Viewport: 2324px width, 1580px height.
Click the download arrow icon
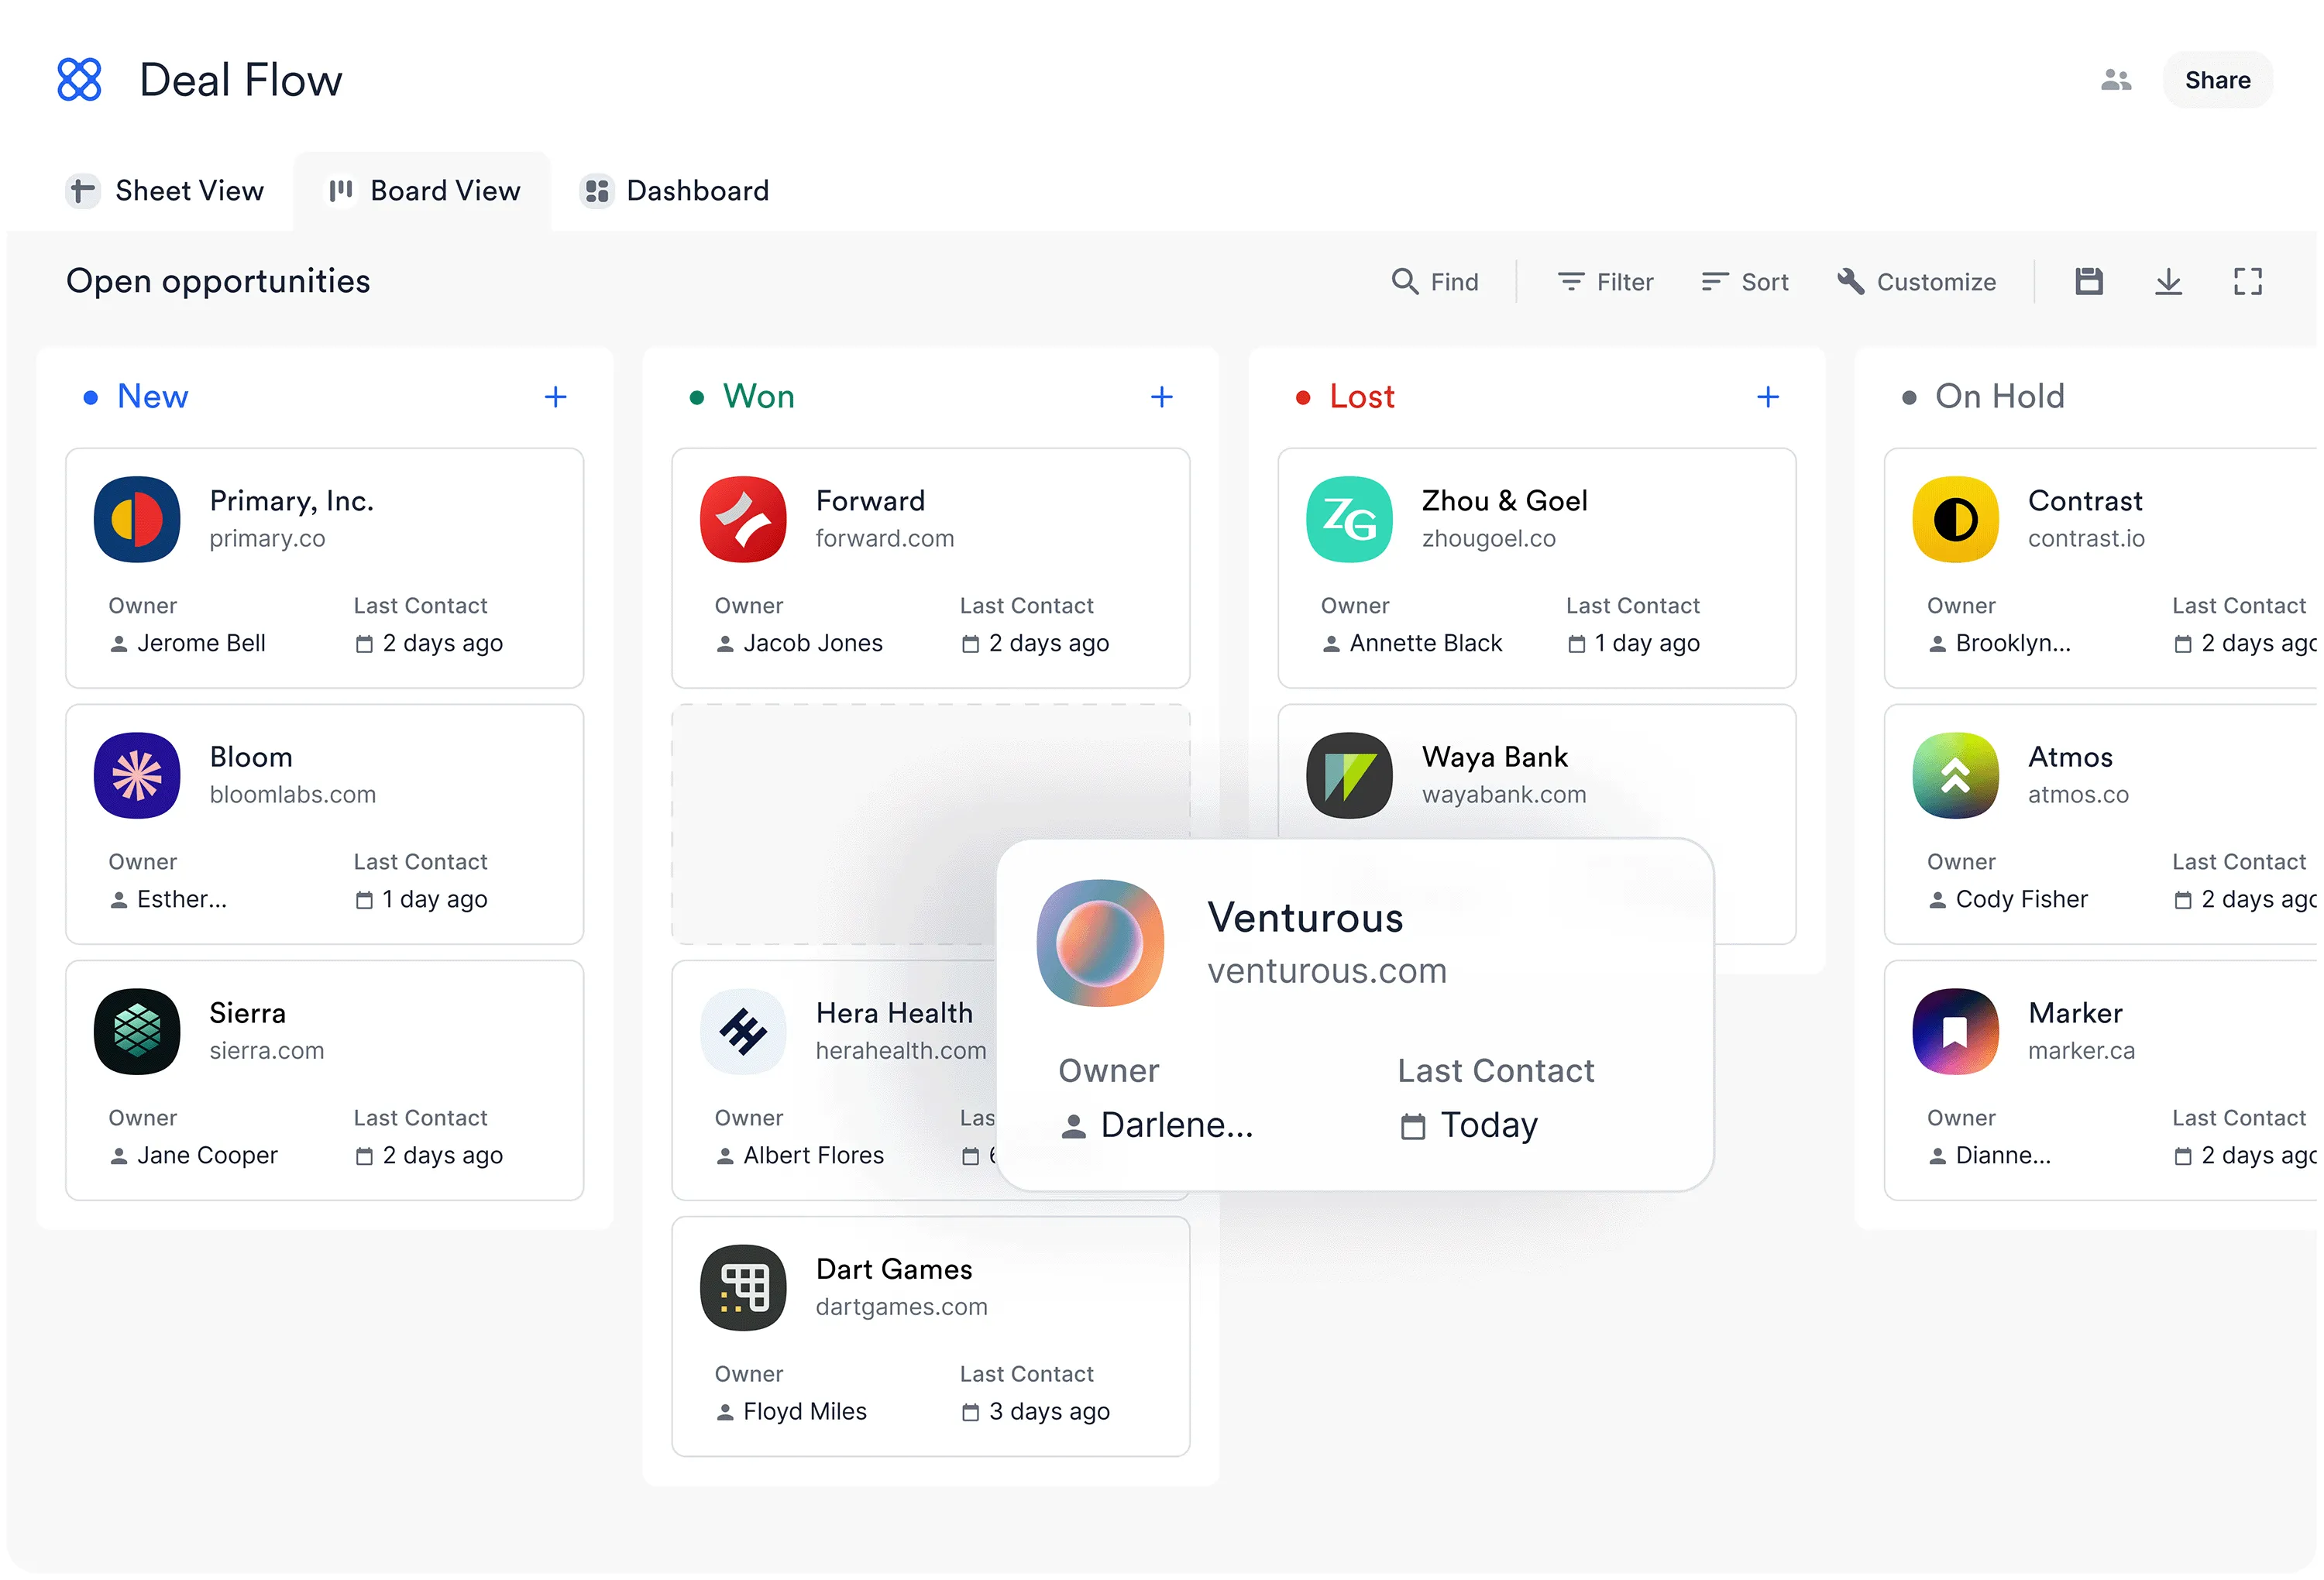click(x=2167, y=281)
